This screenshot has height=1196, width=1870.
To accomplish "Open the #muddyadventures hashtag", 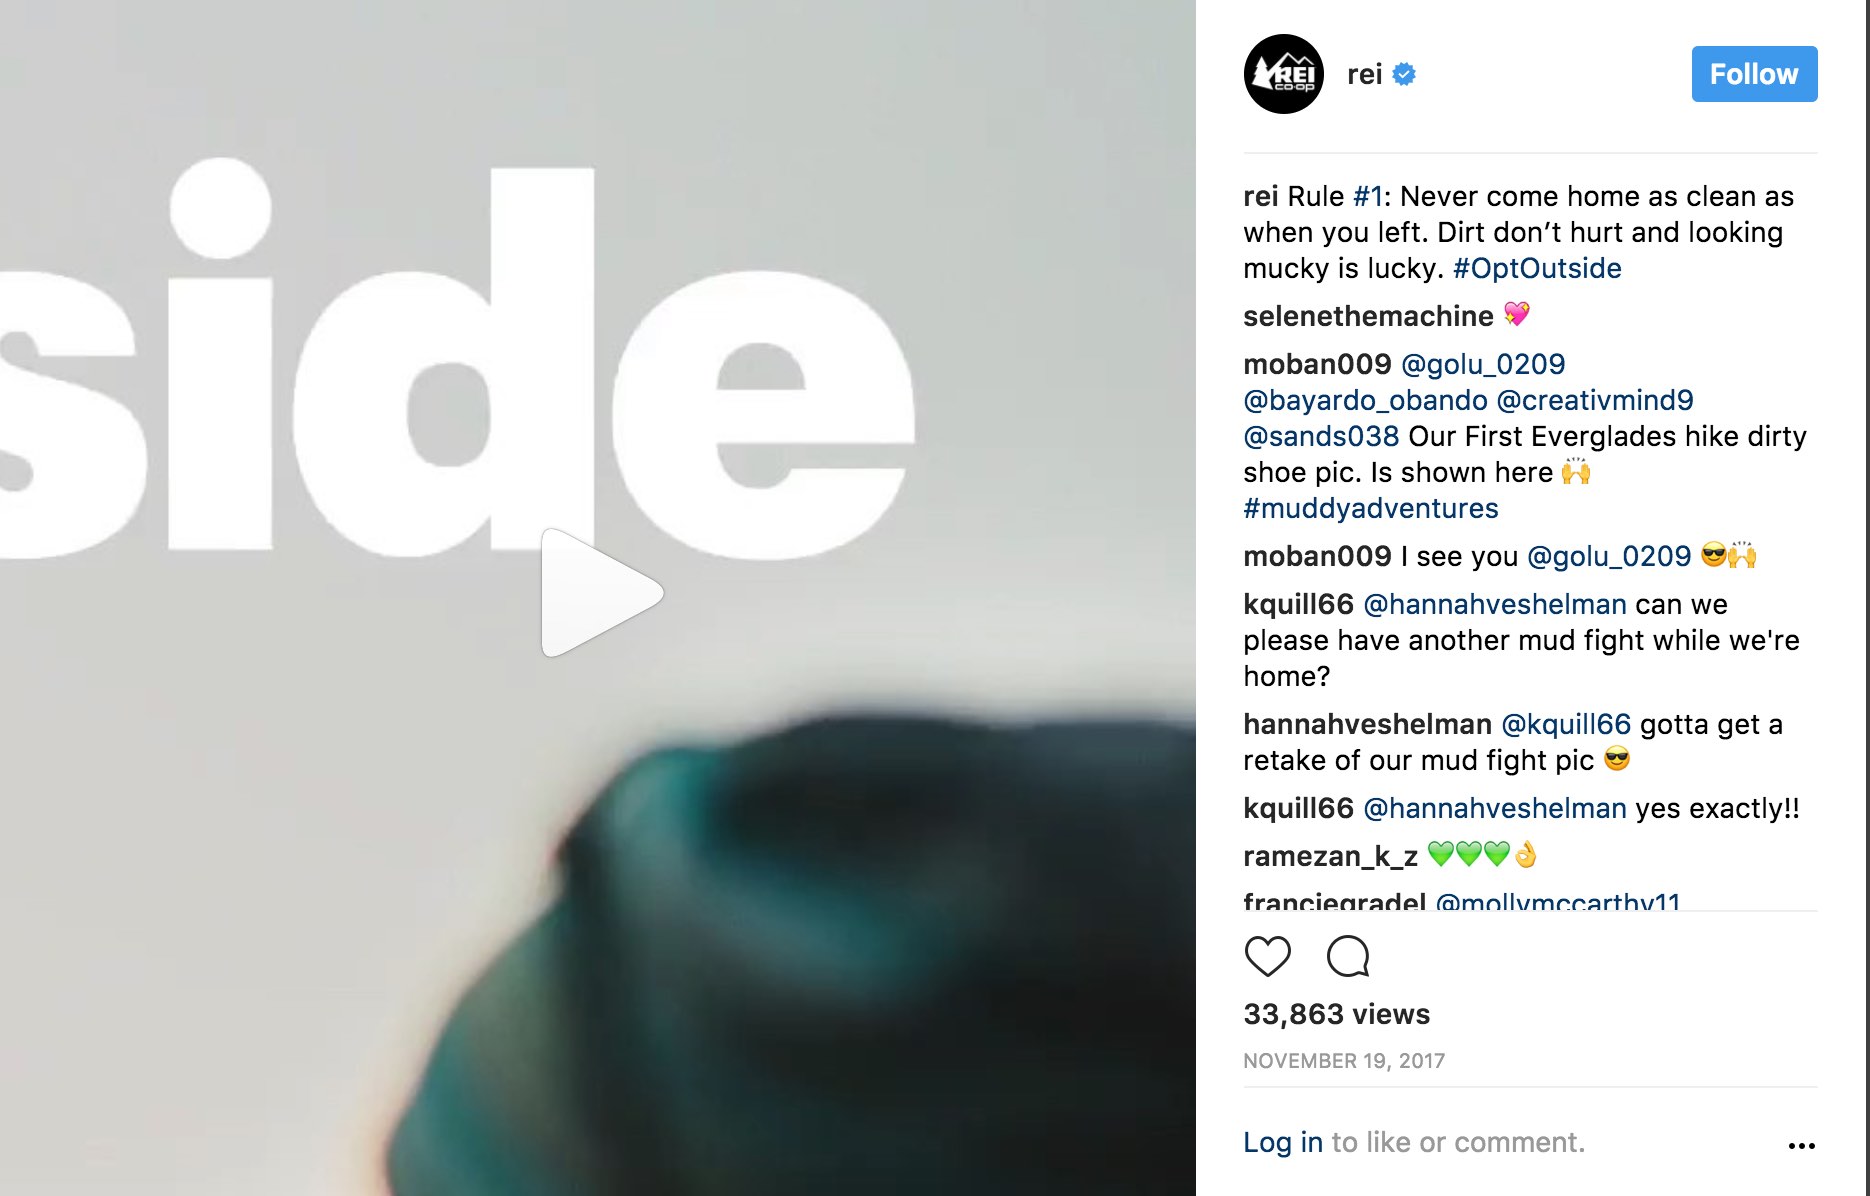I will coord(1370,508).
